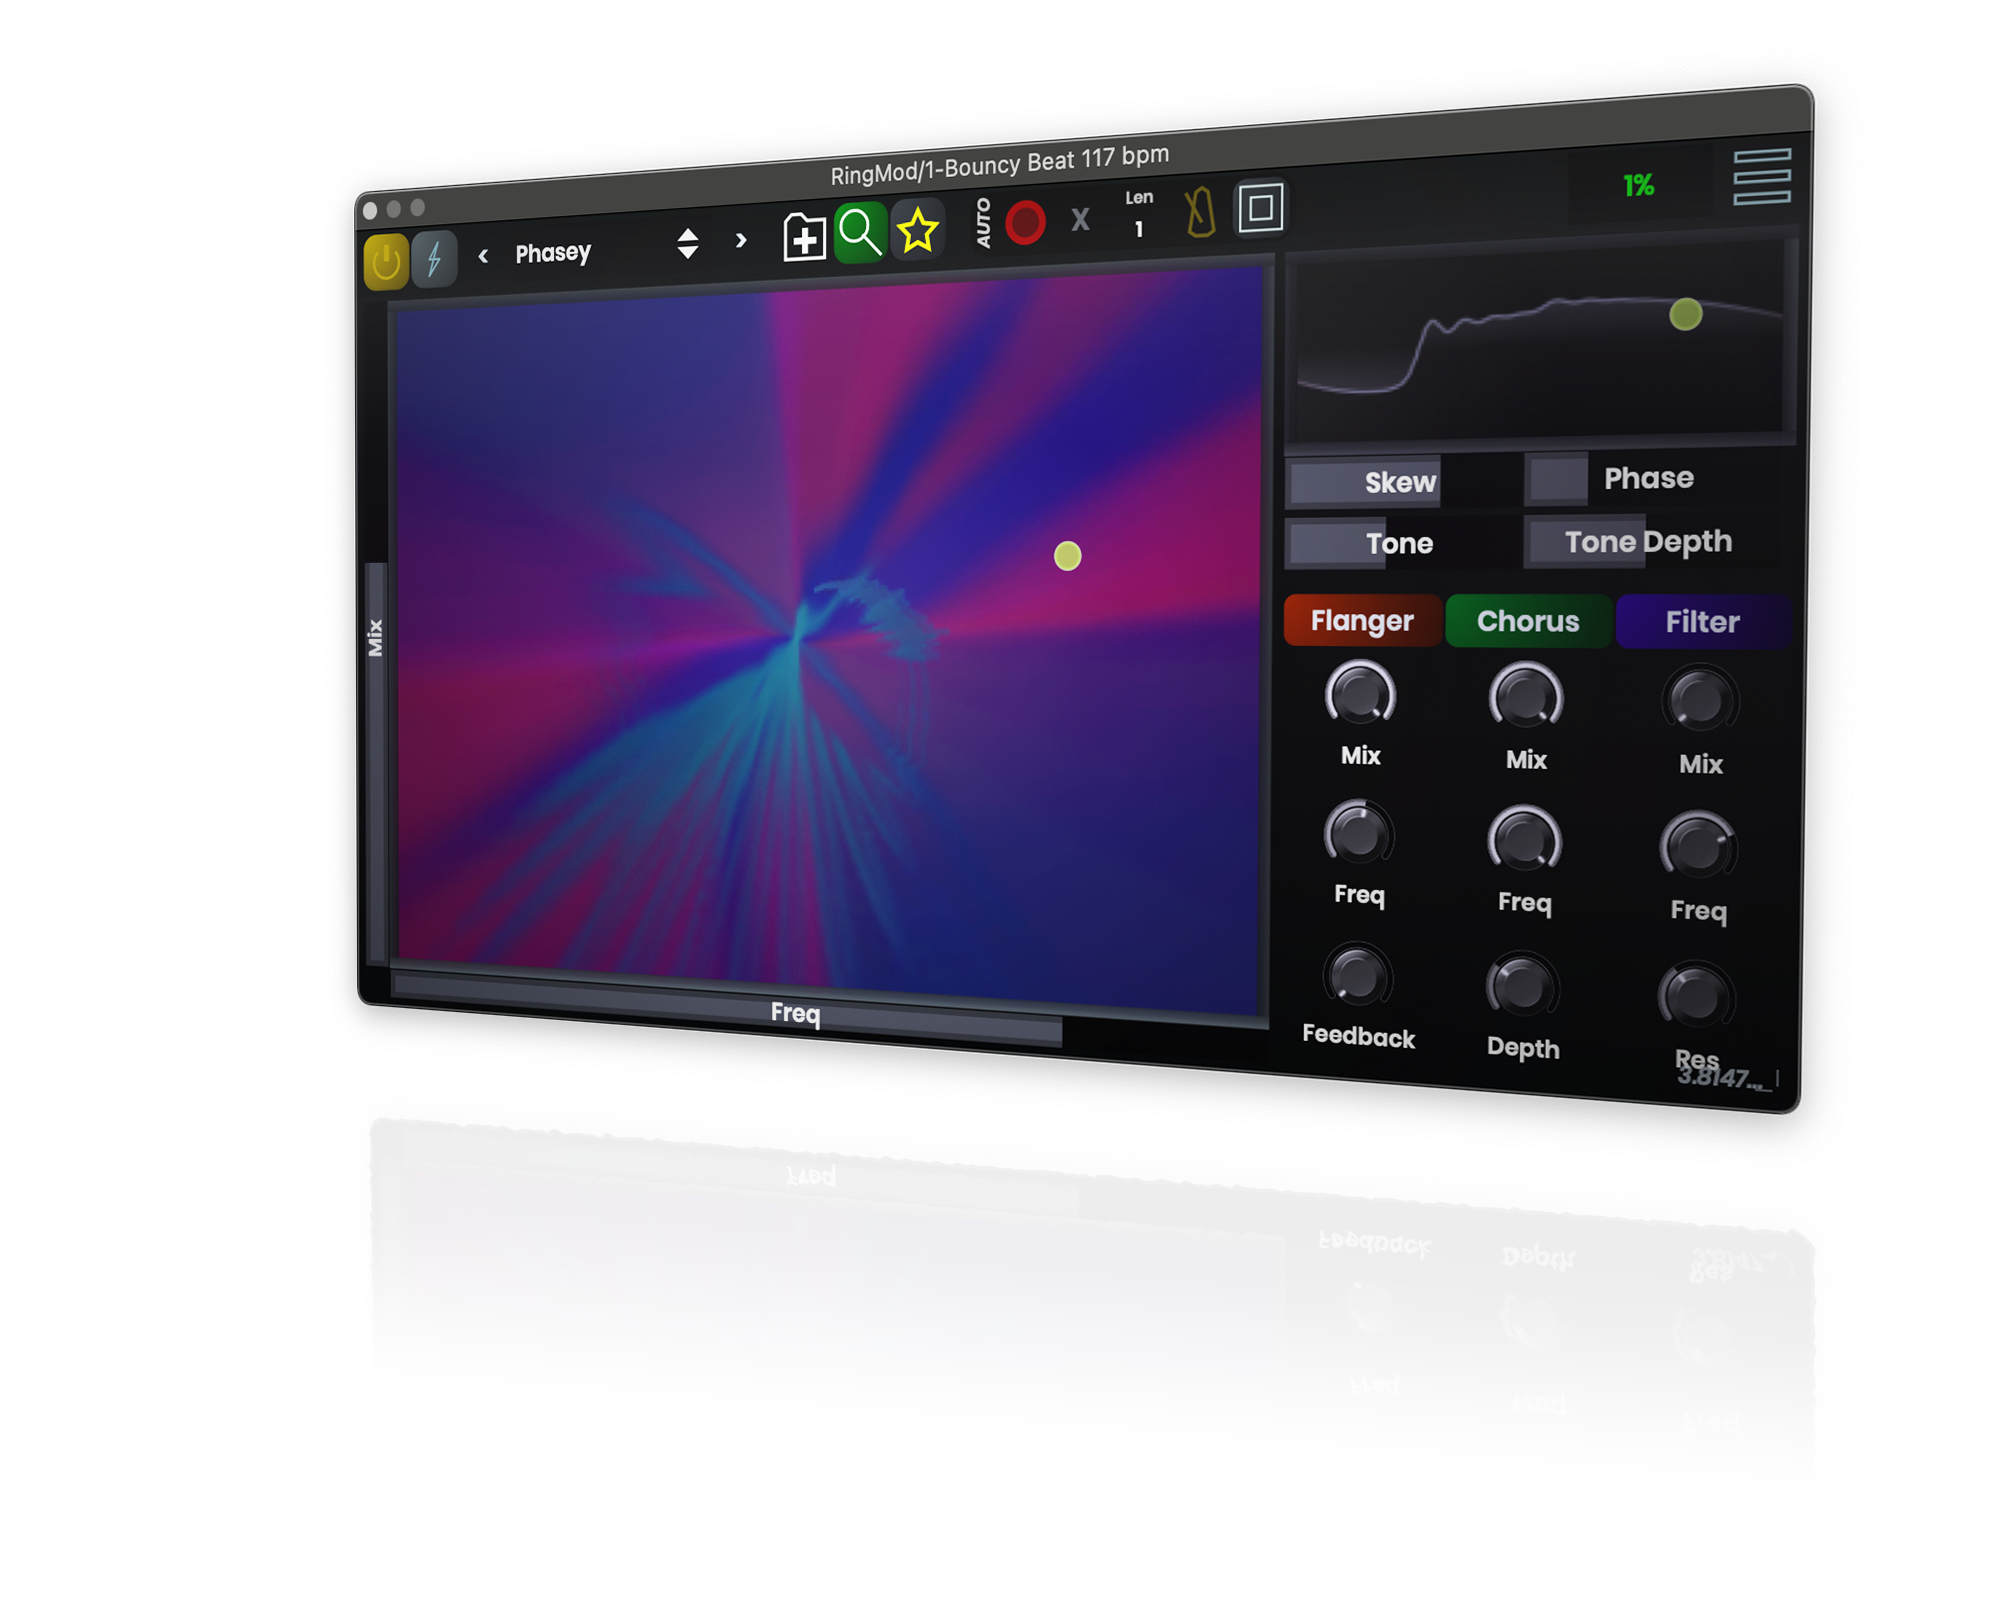Image resolution: width=2000 pixels, height=1600 pixels.
Task: Click the lightning bolt icon
Action: (x=434, y=259)
